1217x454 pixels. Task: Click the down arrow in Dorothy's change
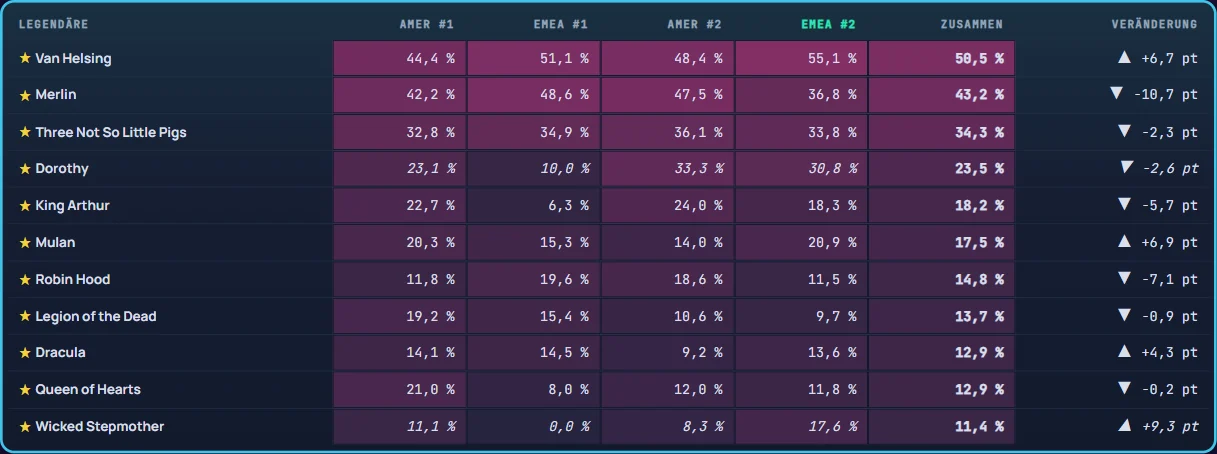(x=1126, y=168)
